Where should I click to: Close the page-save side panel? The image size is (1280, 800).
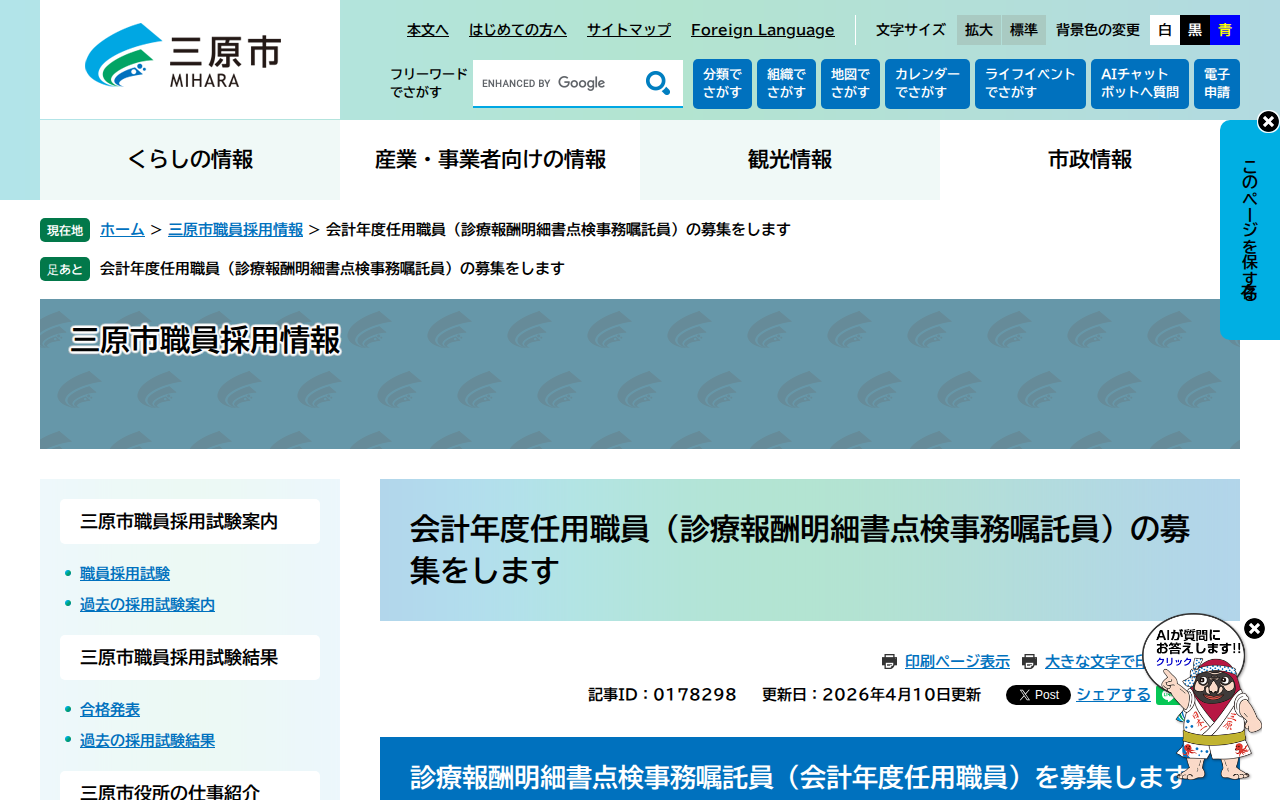coord(1268,122)
